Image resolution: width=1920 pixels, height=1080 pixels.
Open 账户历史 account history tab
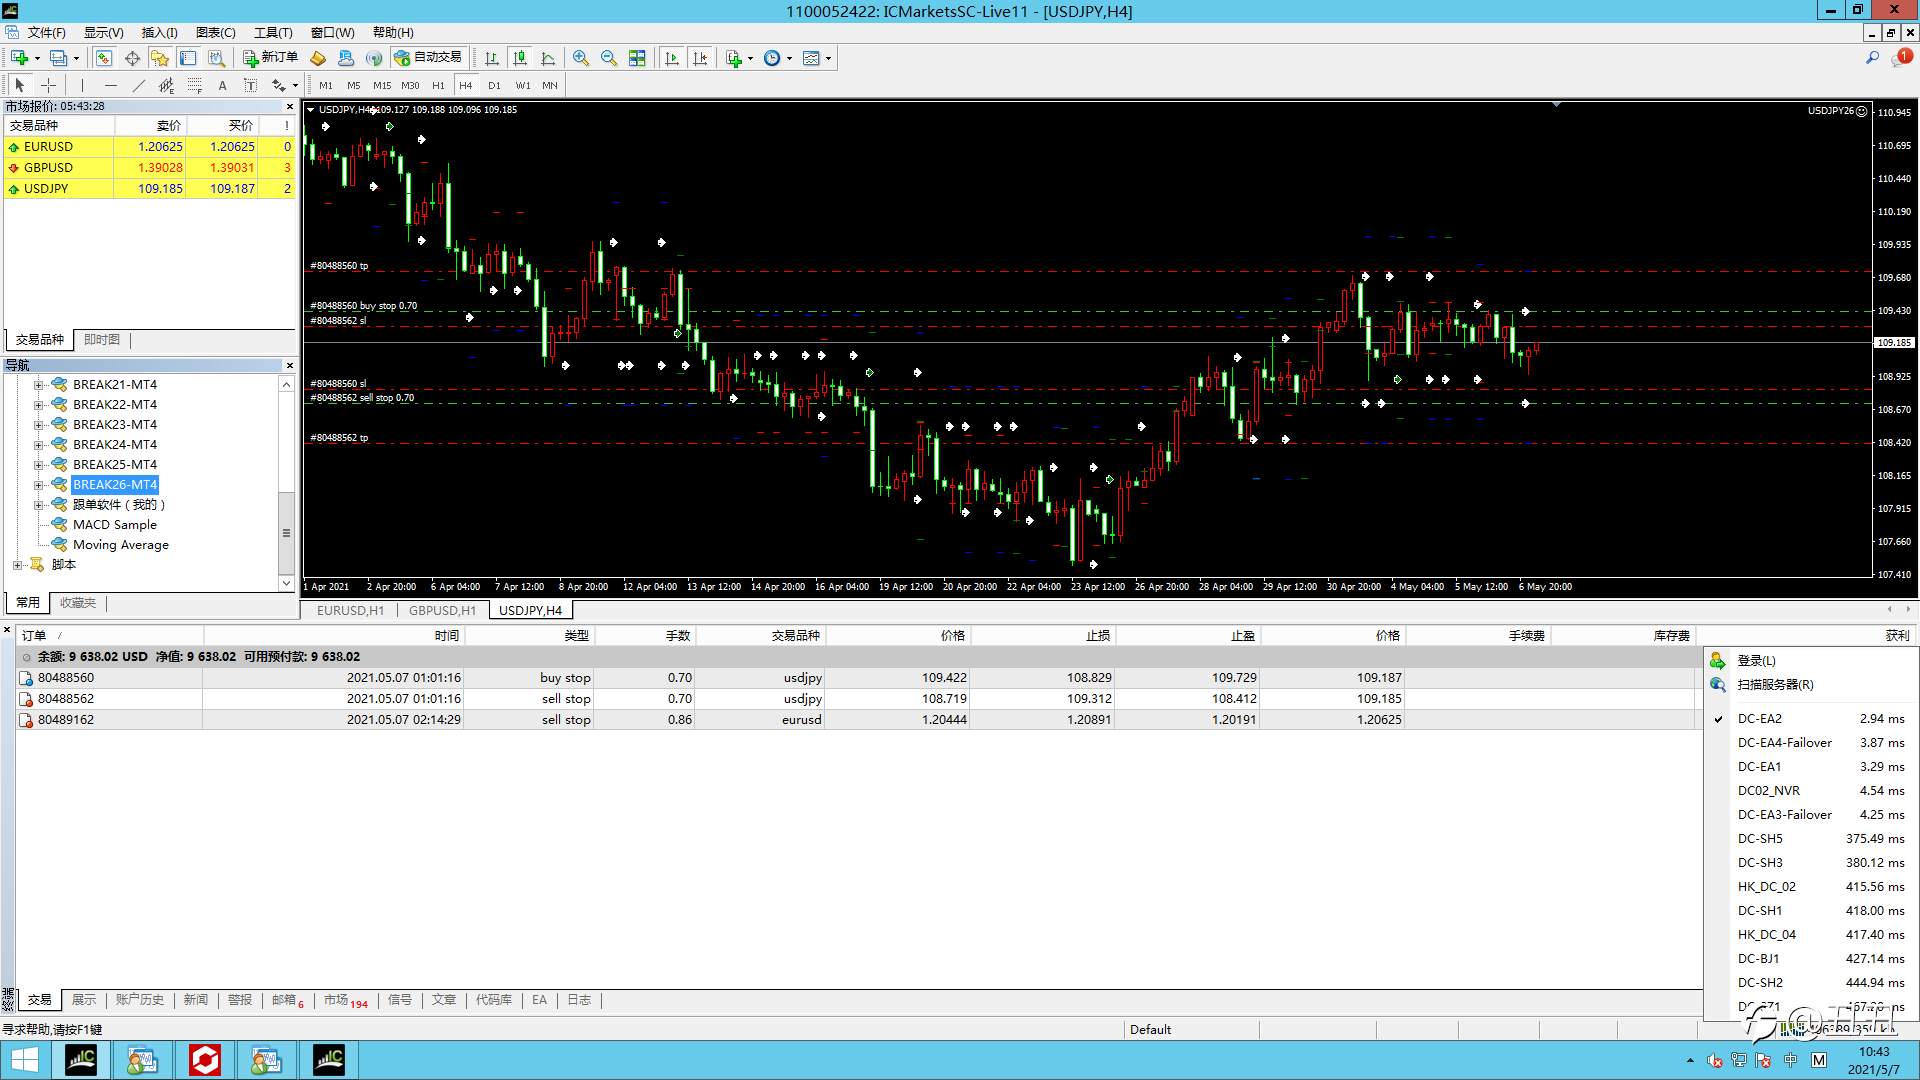pos(139,1000)
